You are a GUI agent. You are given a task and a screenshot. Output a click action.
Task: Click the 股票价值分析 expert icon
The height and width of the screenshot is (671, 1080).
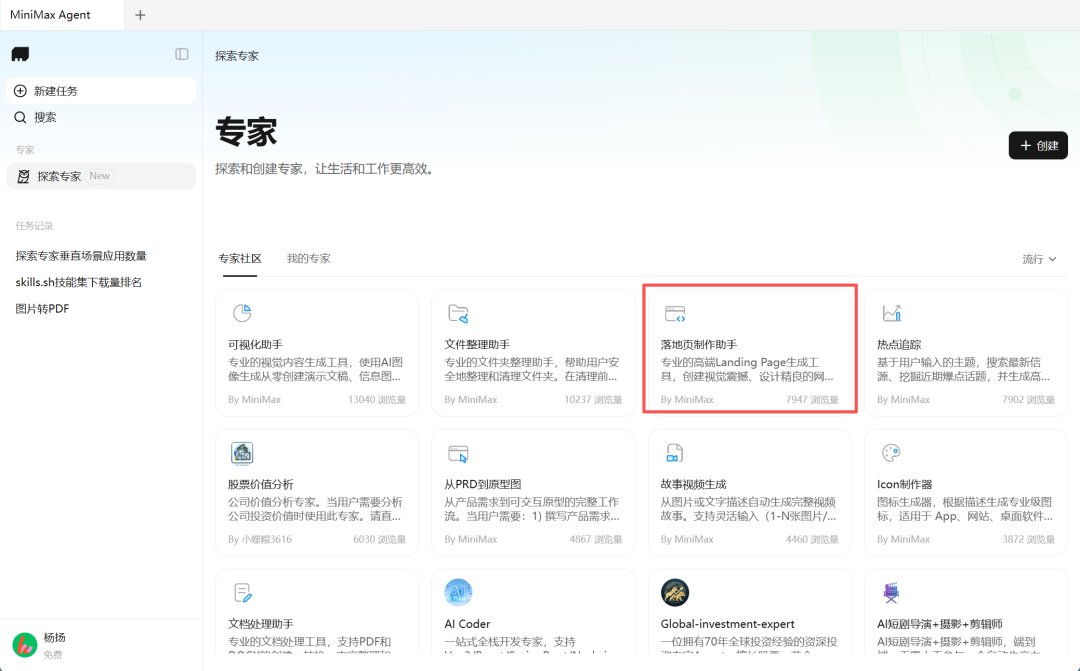pyautogui.click(x=242, y=453)
